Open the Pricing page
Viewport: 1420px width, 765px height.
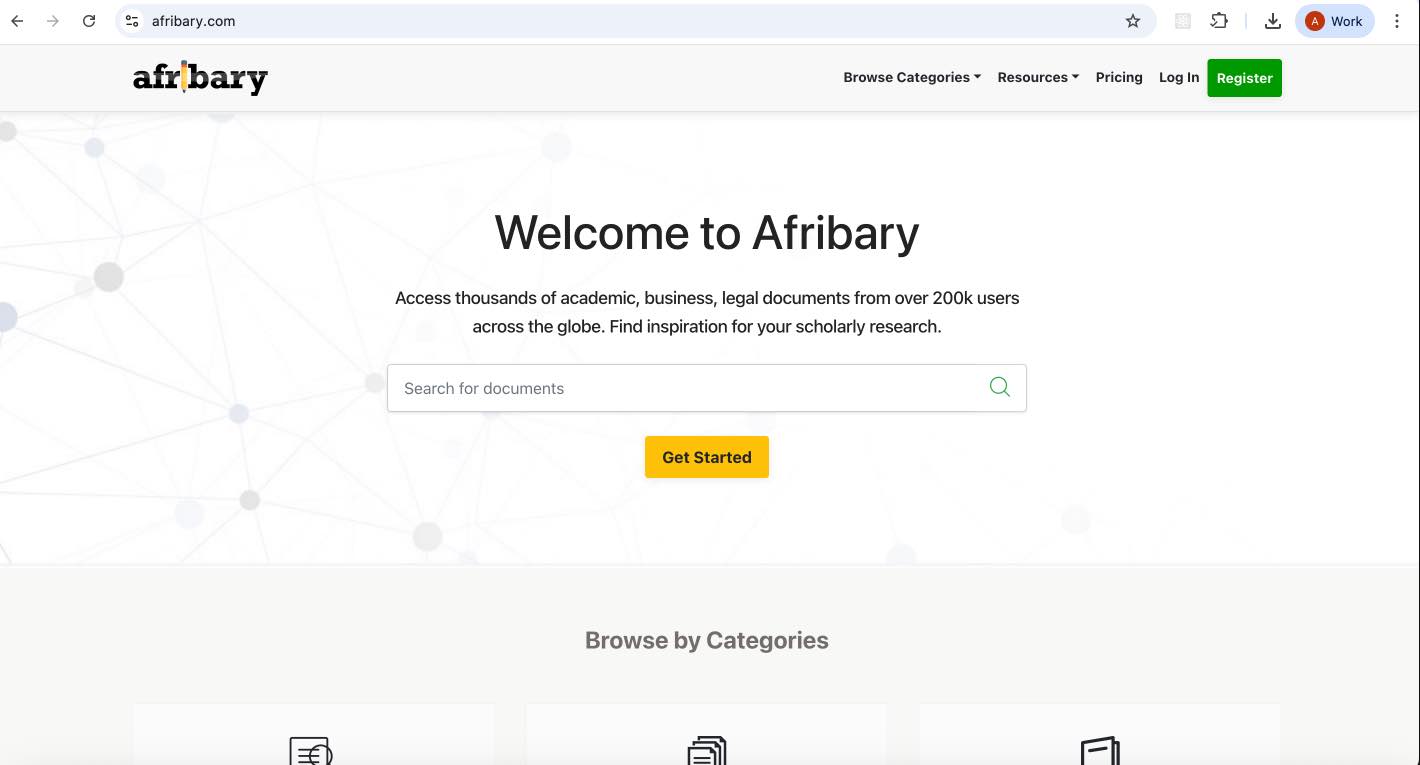pos(1118,77)
